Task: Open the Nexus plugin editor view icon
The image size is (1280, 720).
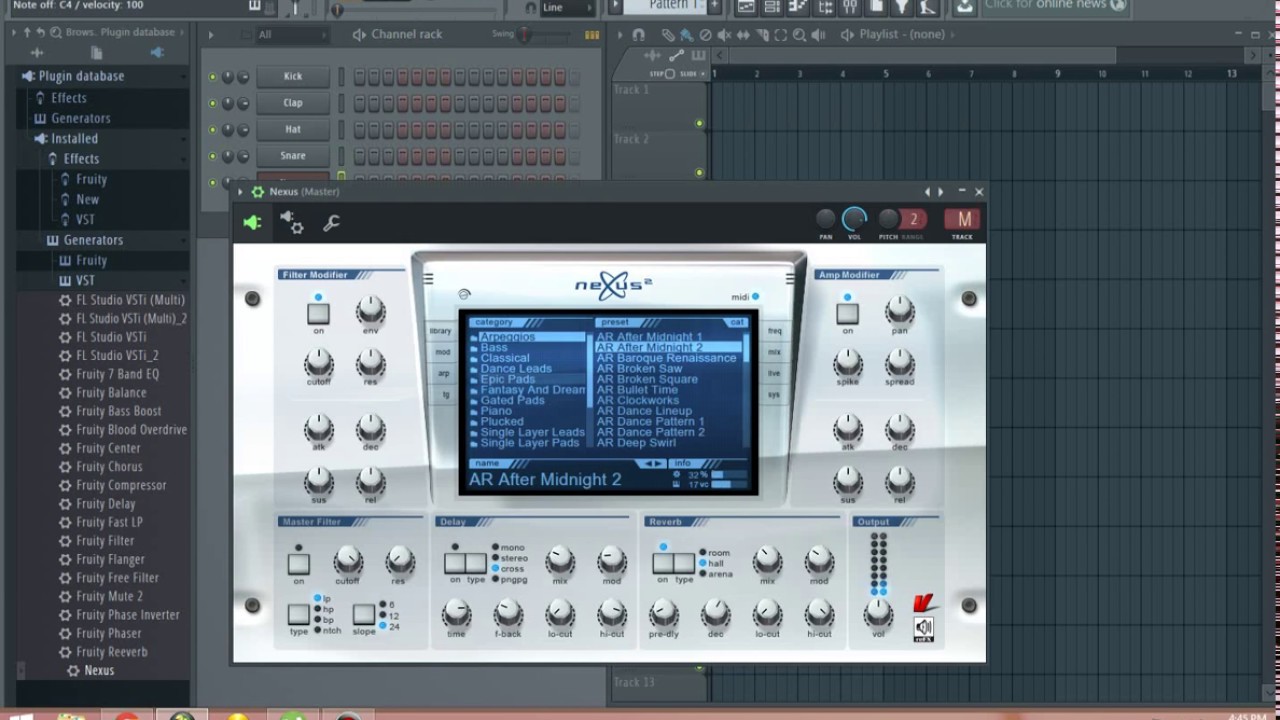Action: pos(252,223)
